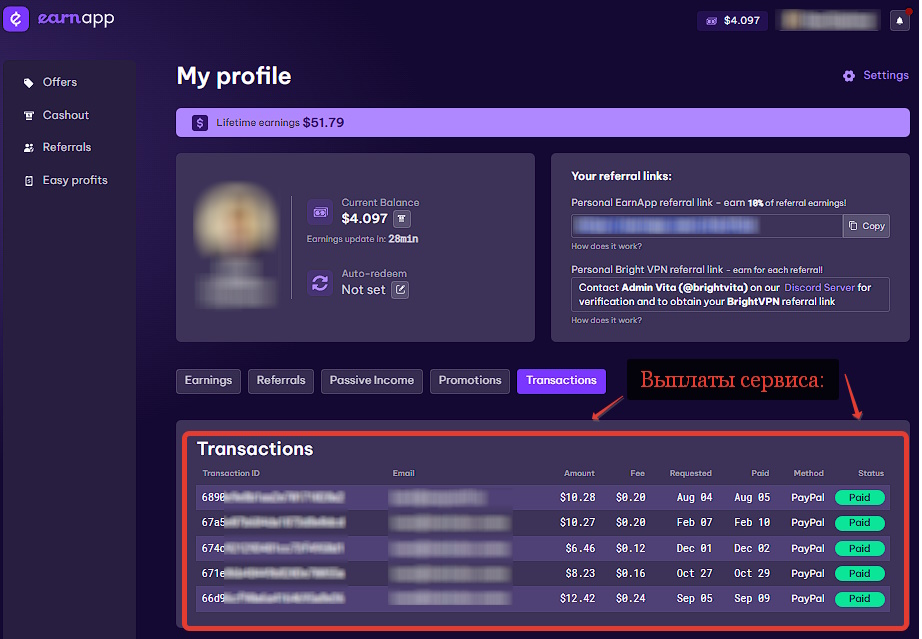Open the Settings link
922x639 pixels.
[x=886, y=75]
